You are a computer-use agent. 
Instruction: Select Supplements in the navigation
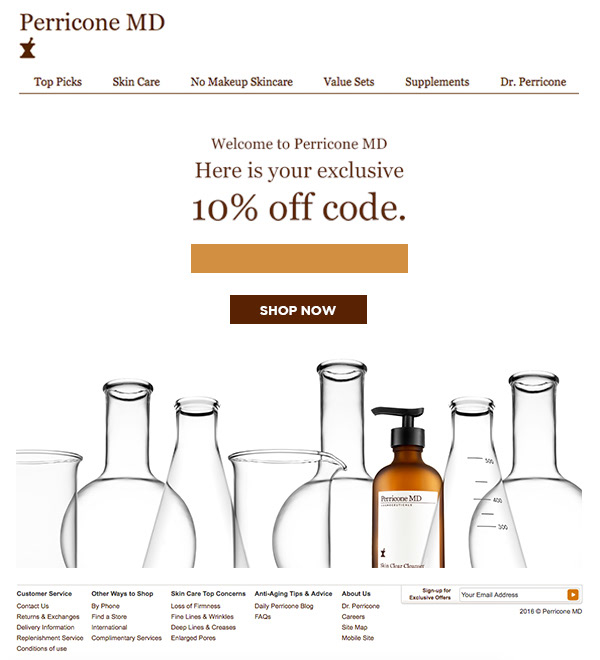[x=437, y=82]
